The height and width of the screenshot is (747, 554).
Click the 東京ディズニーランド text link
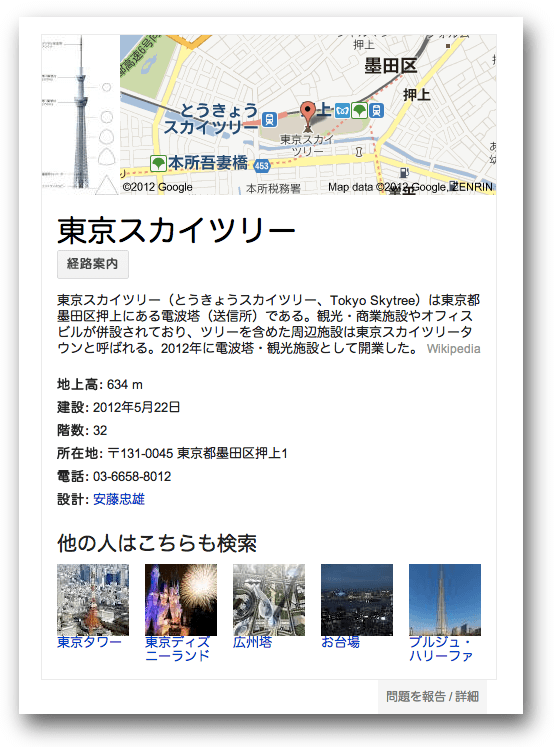(x=178, y=649)
